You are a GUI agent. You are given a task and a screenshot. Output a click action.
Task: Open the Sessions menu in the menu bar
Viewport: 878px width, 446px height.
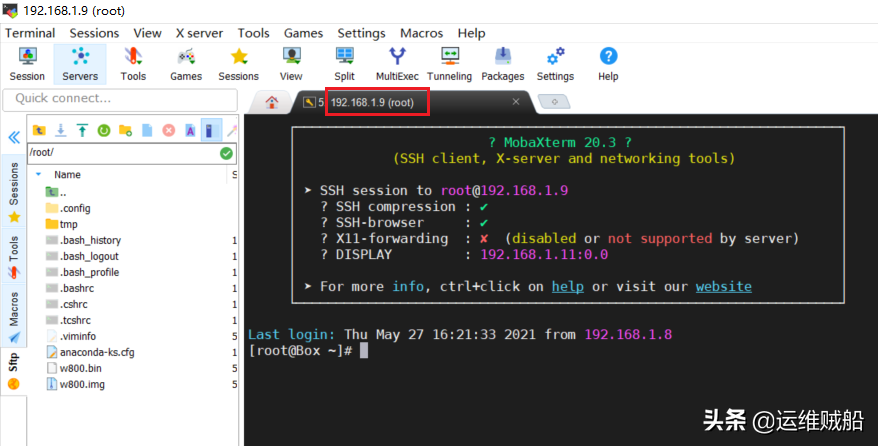(94, 33)
